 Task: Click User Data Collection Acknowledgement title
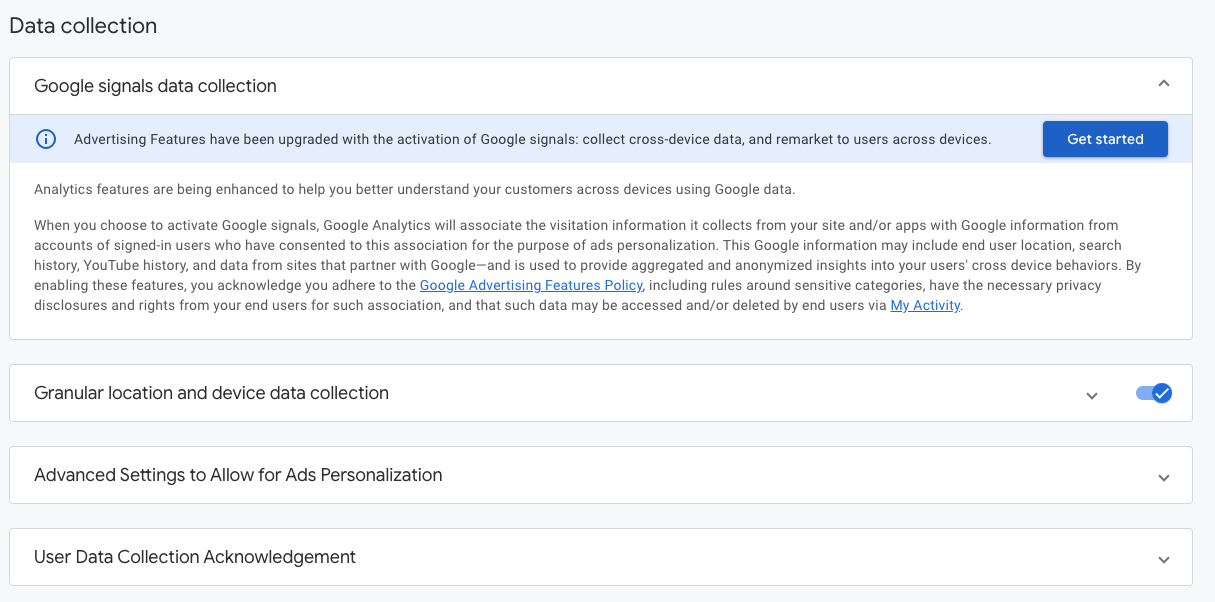point(195,557)
